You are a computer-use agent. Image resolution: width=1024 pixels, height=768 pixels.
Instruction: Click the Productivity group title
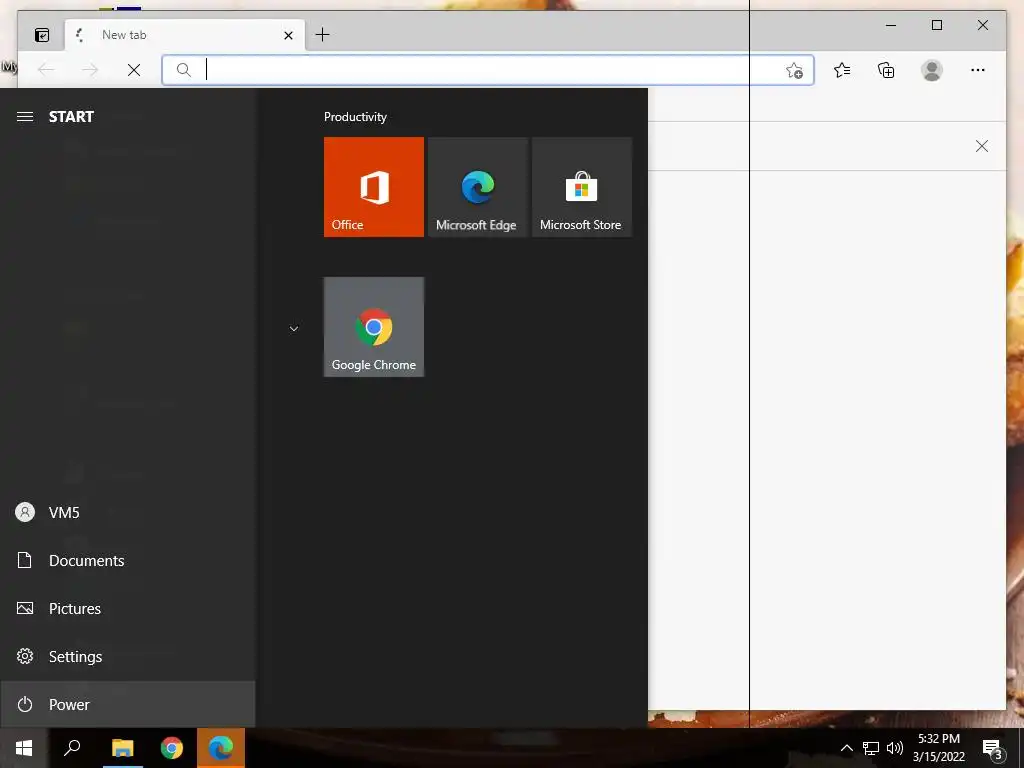[x=355, y=117]
